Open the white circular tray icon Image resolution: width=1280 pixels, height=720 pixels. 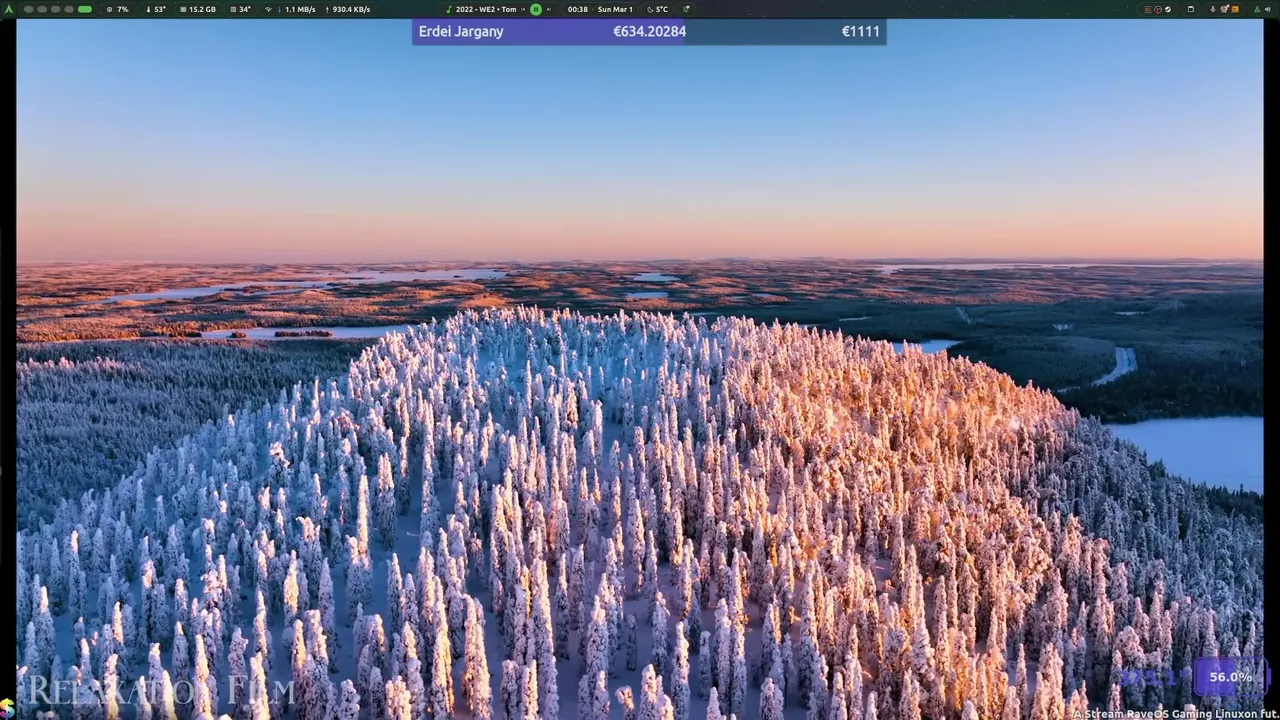click(1168, 9)
